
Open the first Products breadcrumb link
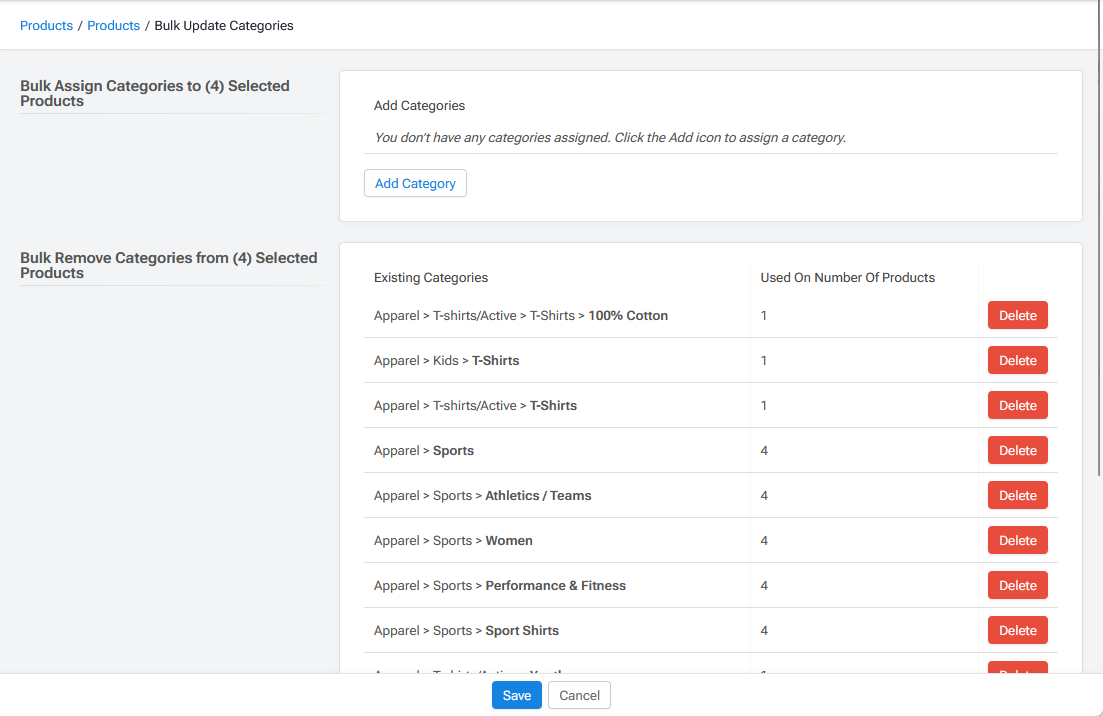coord(46,25)
